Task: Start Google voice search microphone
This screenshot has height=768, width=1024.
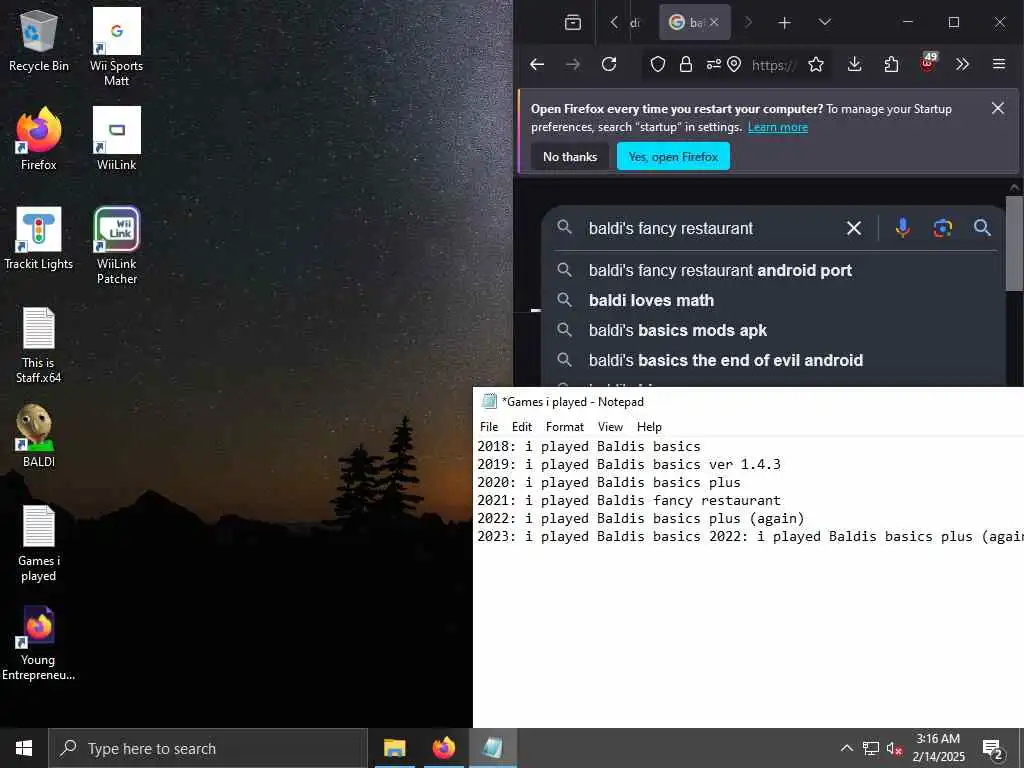Action: tap(903, 228)
